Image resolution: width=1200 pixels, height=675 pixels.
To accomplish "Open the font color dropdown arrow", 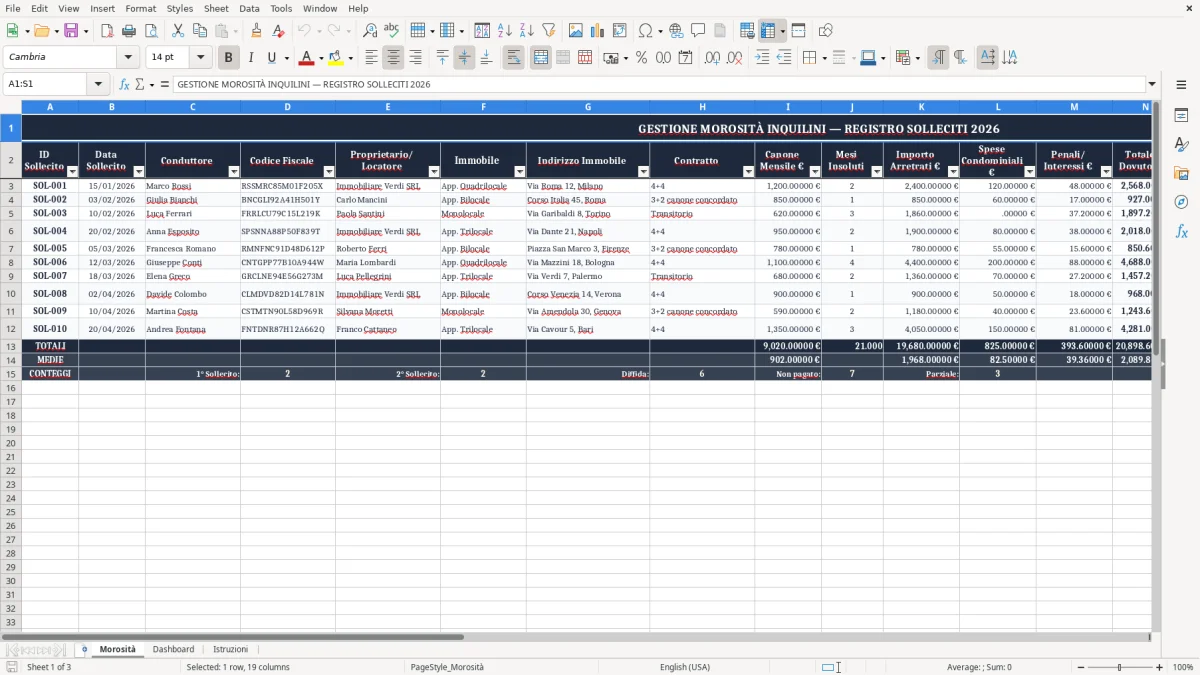I will (x=321, y=58).
